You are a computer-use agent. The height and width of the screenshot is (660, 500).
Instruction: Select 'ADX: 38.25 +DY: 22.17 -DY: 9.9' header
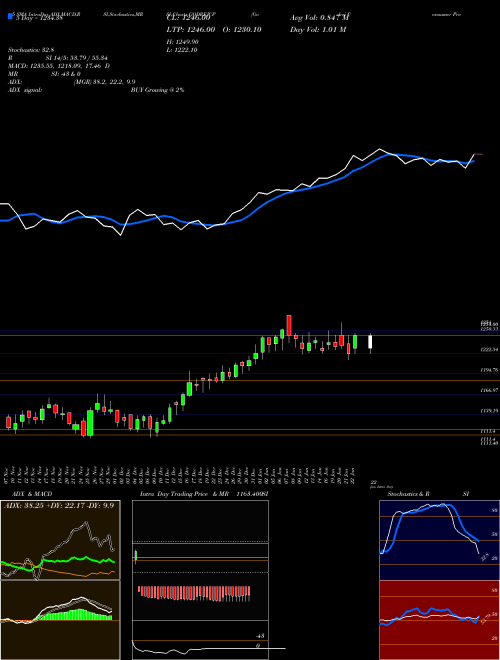(x=59, y=505)
